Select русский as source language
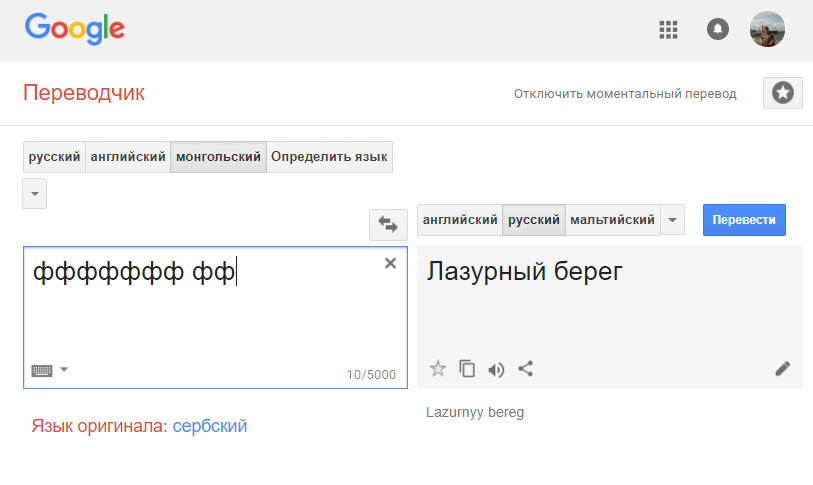 (54, 157)
